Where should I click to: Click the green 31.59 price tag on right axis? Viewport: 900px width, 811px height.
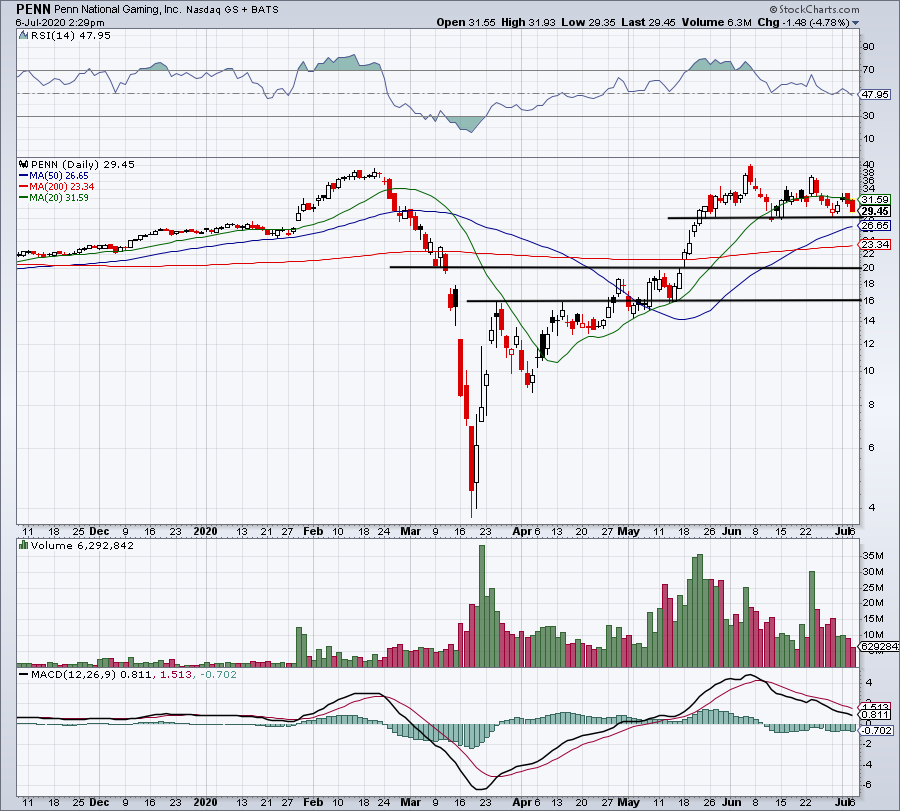(875, 200)
